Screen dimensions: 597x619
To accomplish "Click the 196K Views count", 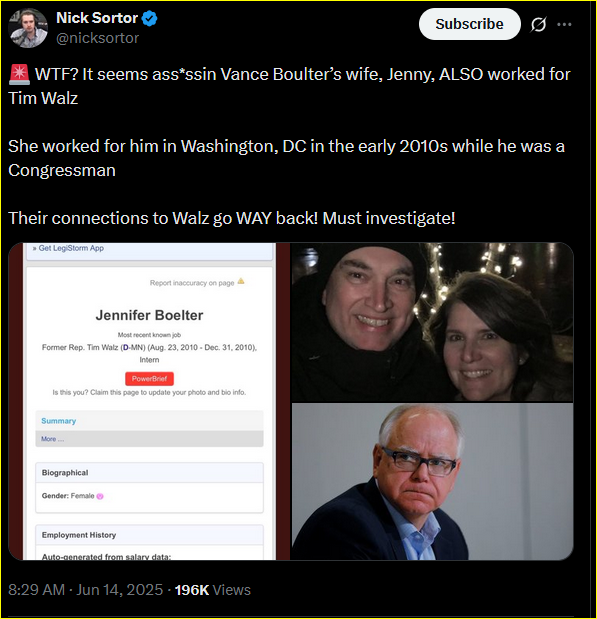I will [x=212, y=590].
